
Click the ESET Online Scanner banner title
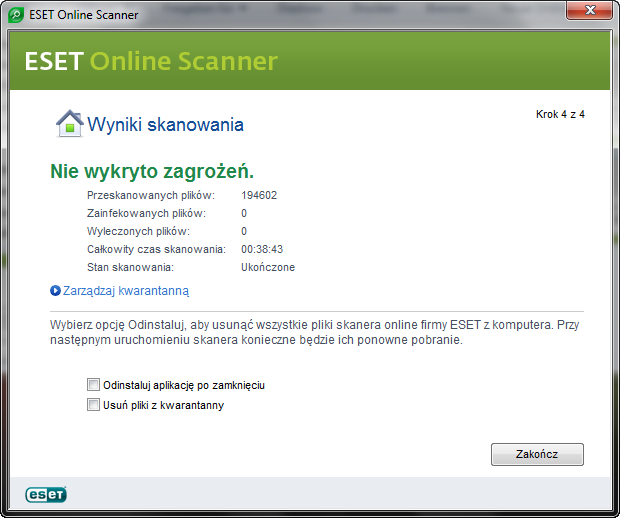pos(151,61)
